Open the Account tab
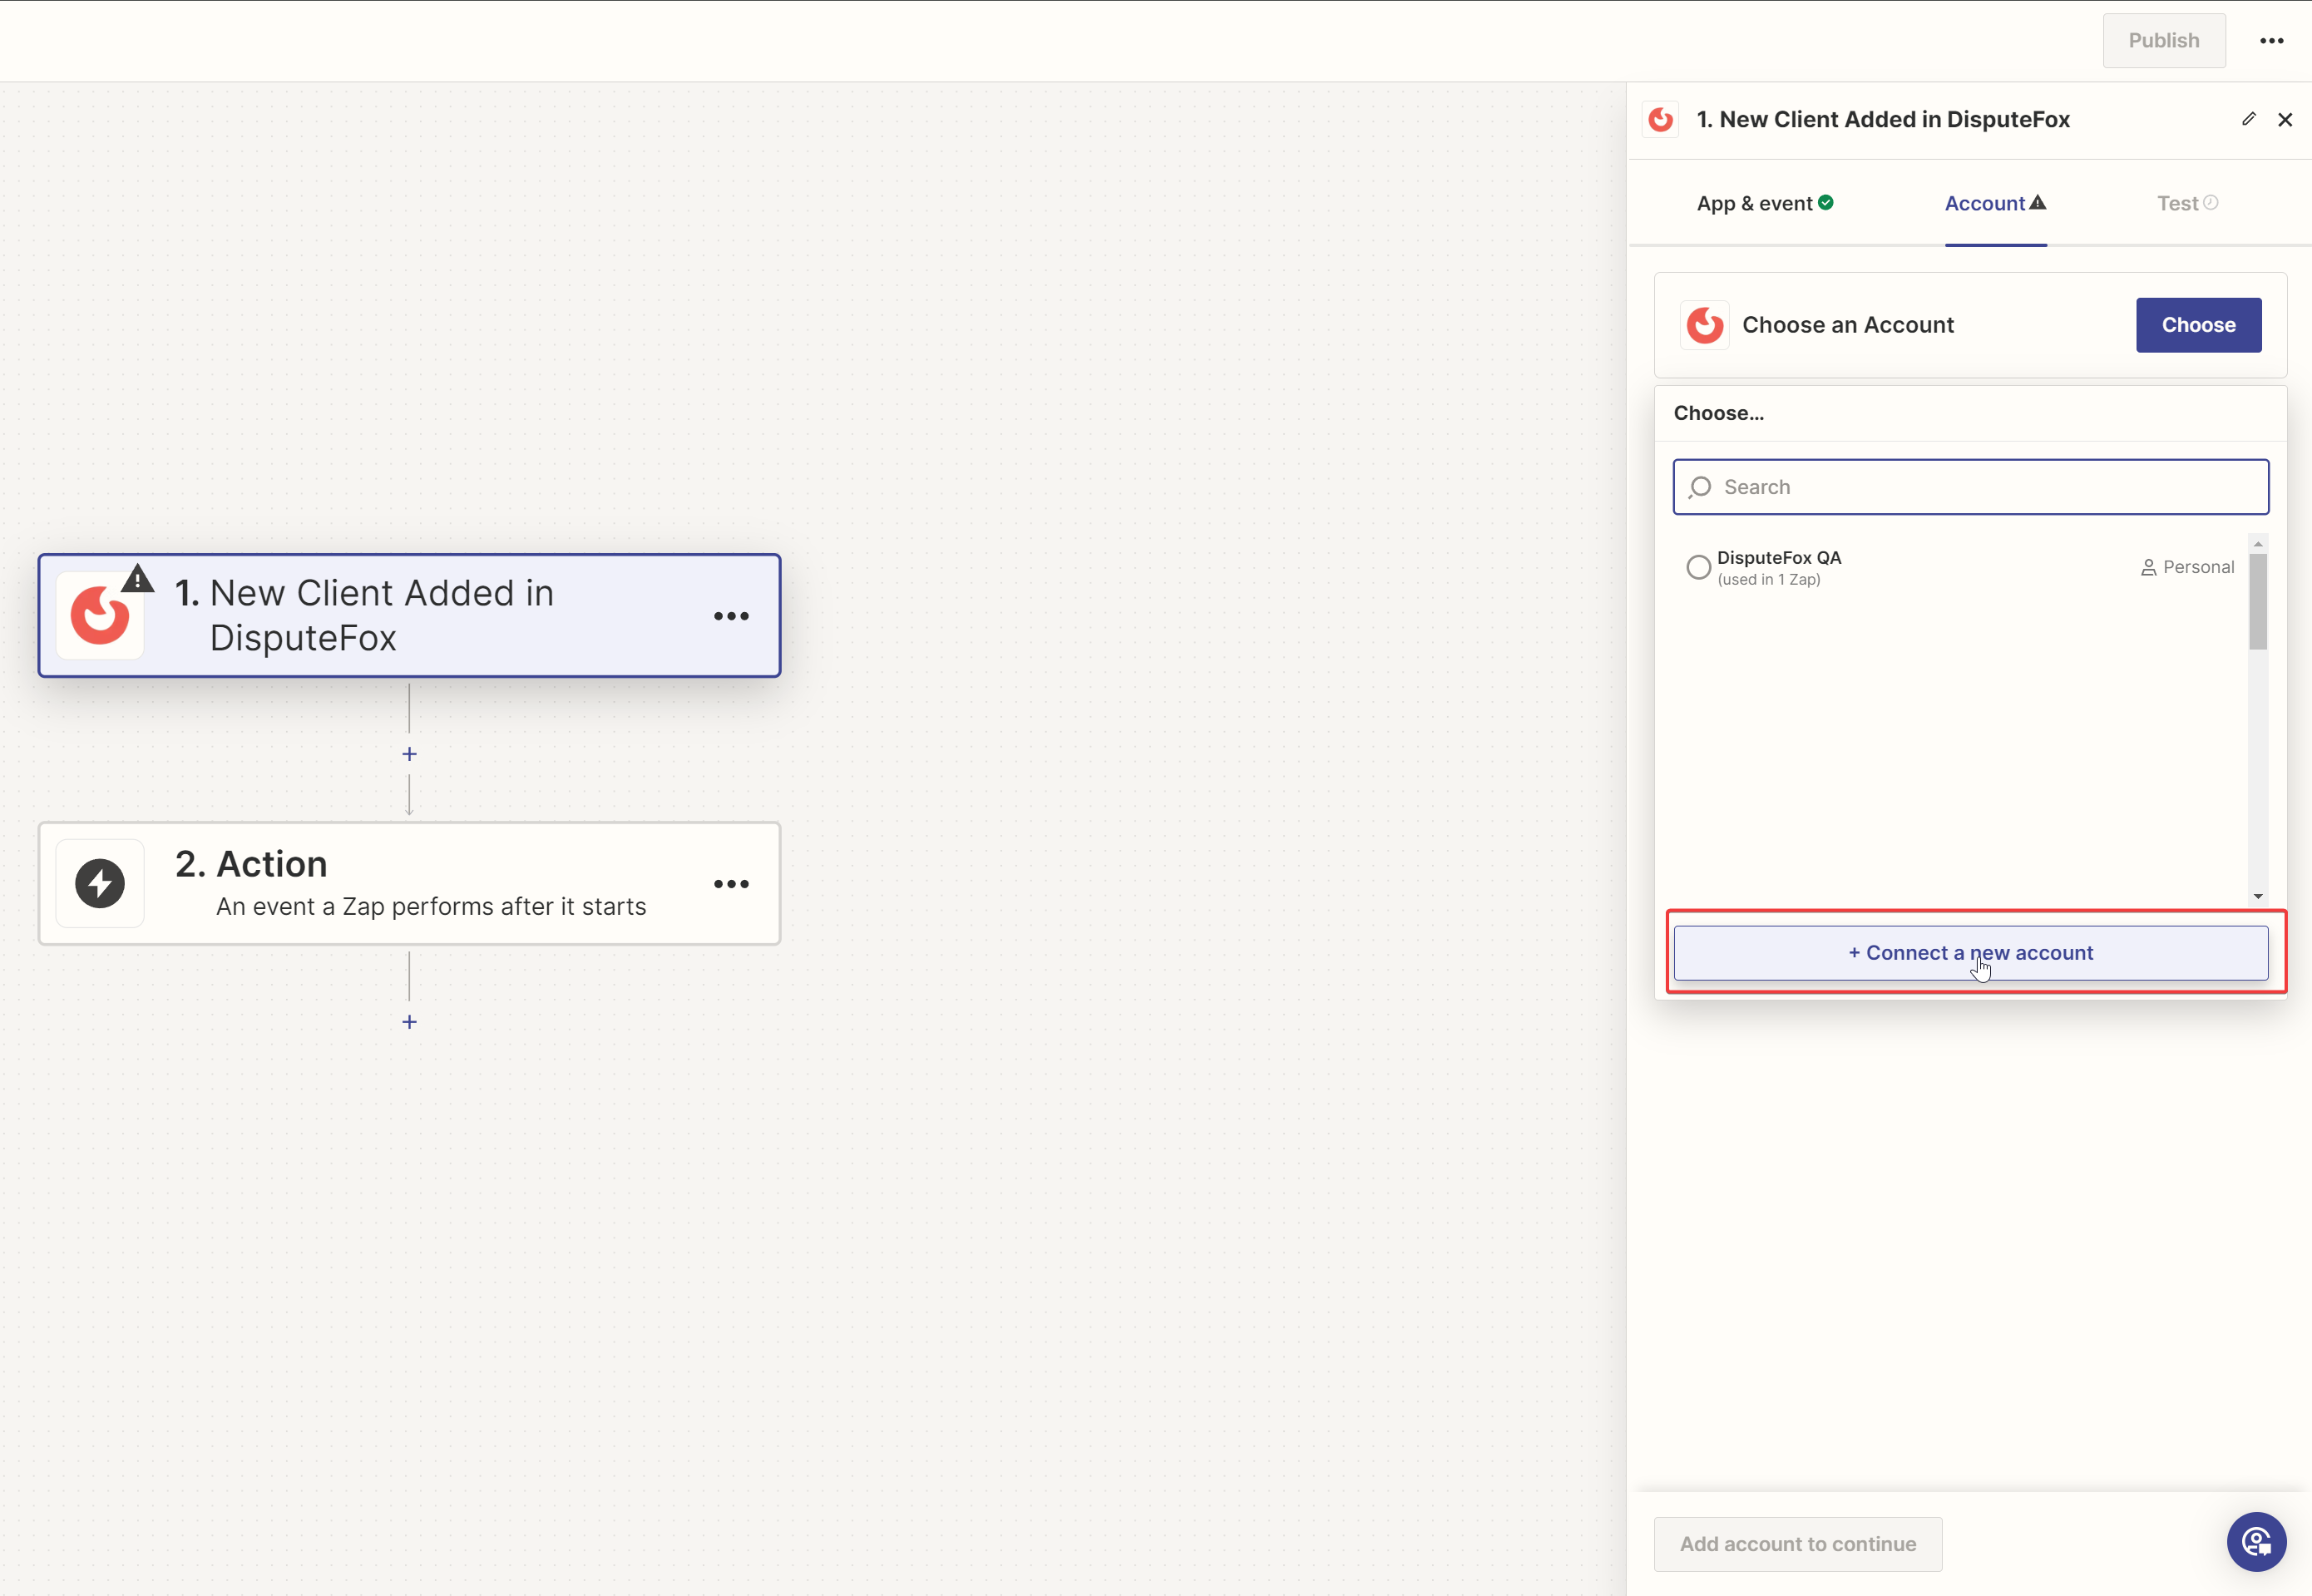The image size is (2312, 1596). coord(1985,203)
